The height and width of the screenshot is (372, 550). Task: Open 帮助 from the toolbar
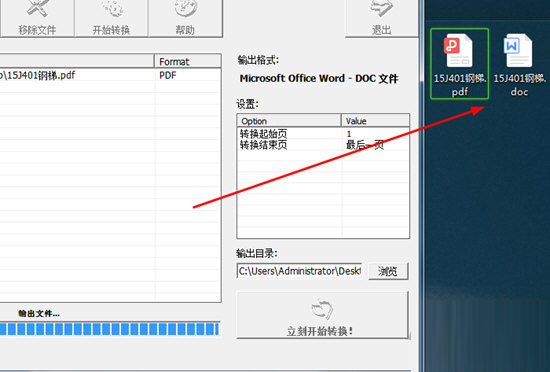point(185,18)
